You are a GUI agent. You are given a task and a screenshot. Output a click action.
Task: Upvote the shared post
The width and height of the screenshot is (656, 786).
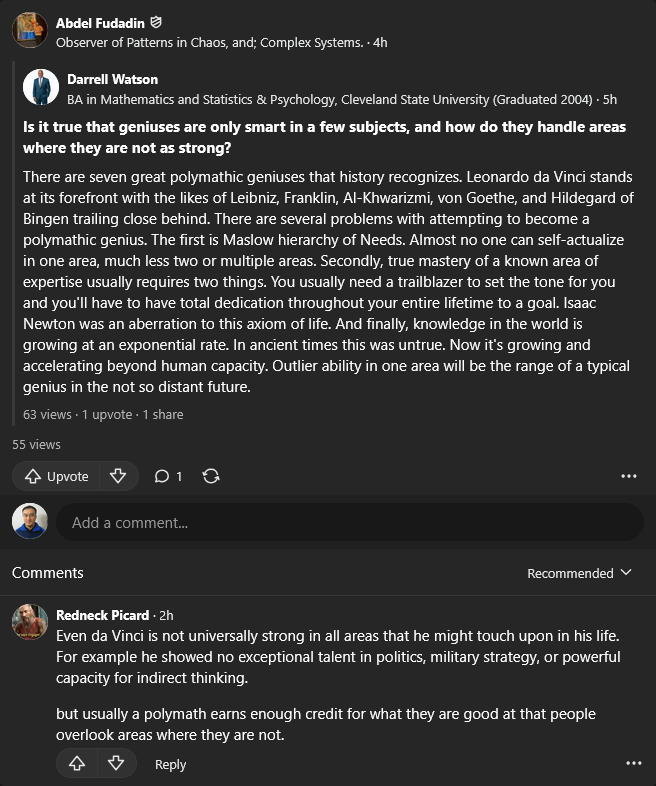[56, 476]
